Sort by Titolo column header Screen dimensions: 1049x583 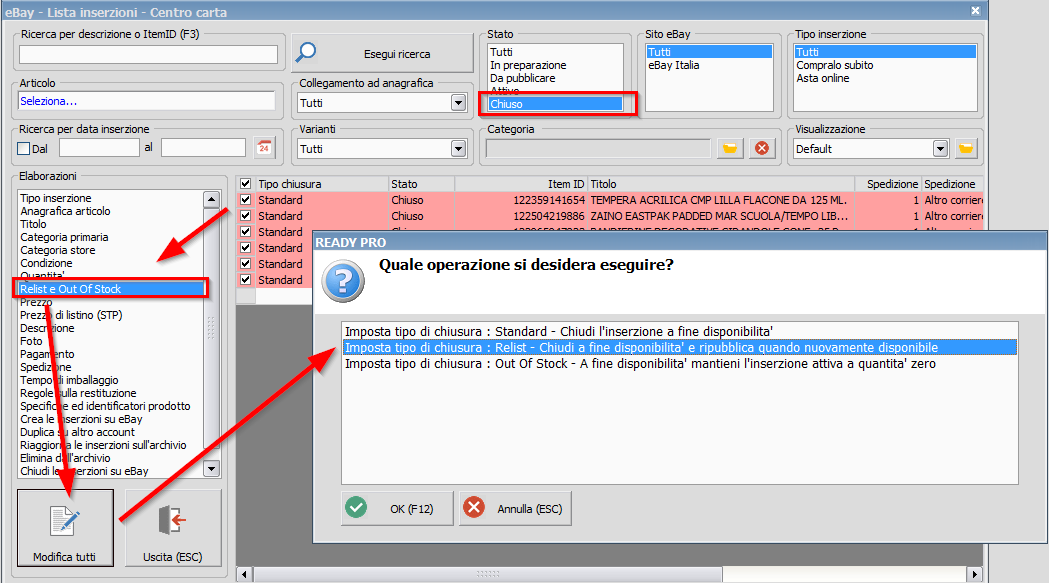[721, 183]
